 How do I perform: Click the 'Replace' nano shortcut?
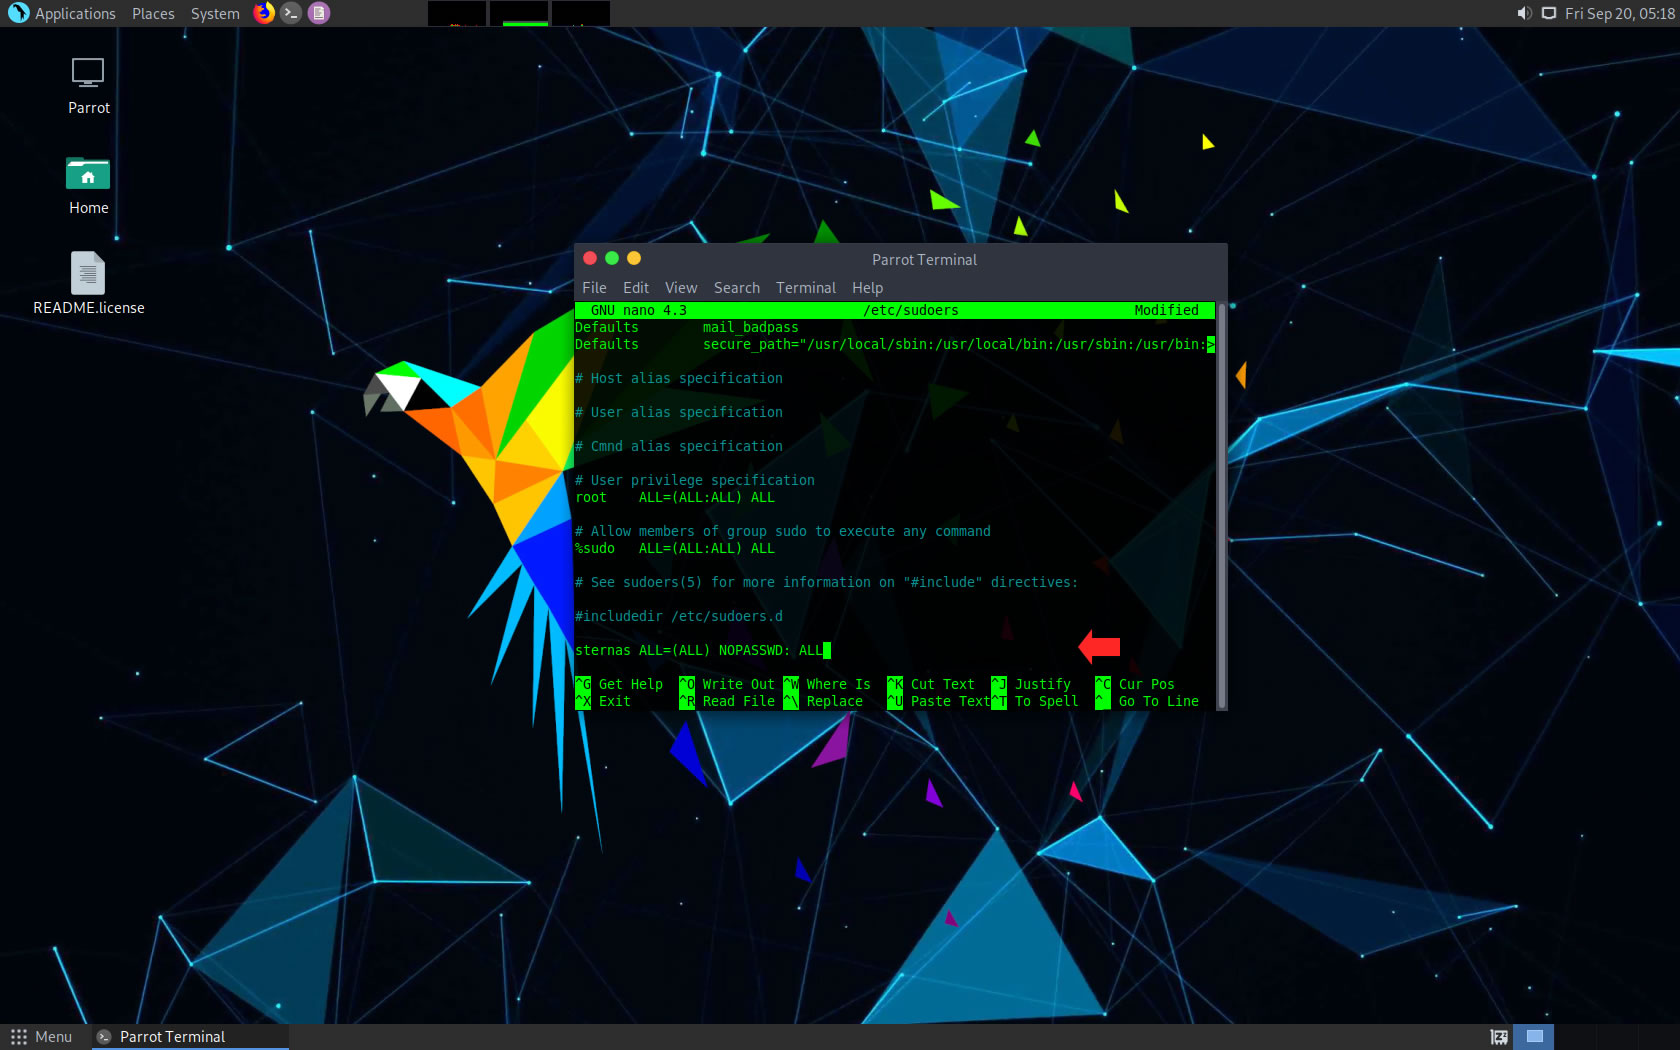coord(834,701)
